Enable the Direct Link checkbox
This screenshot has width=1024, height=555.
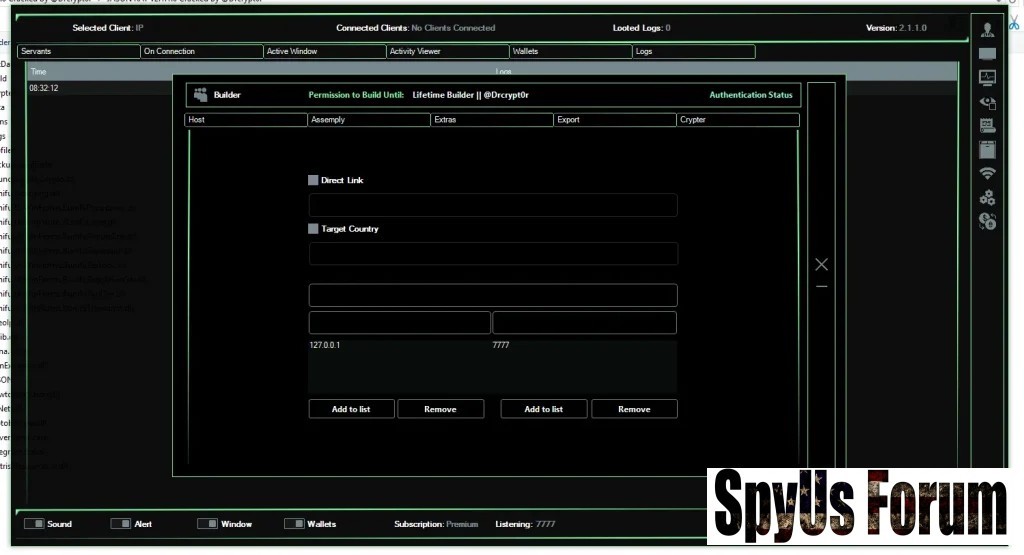pyautogui.click(x=313, y=180)
